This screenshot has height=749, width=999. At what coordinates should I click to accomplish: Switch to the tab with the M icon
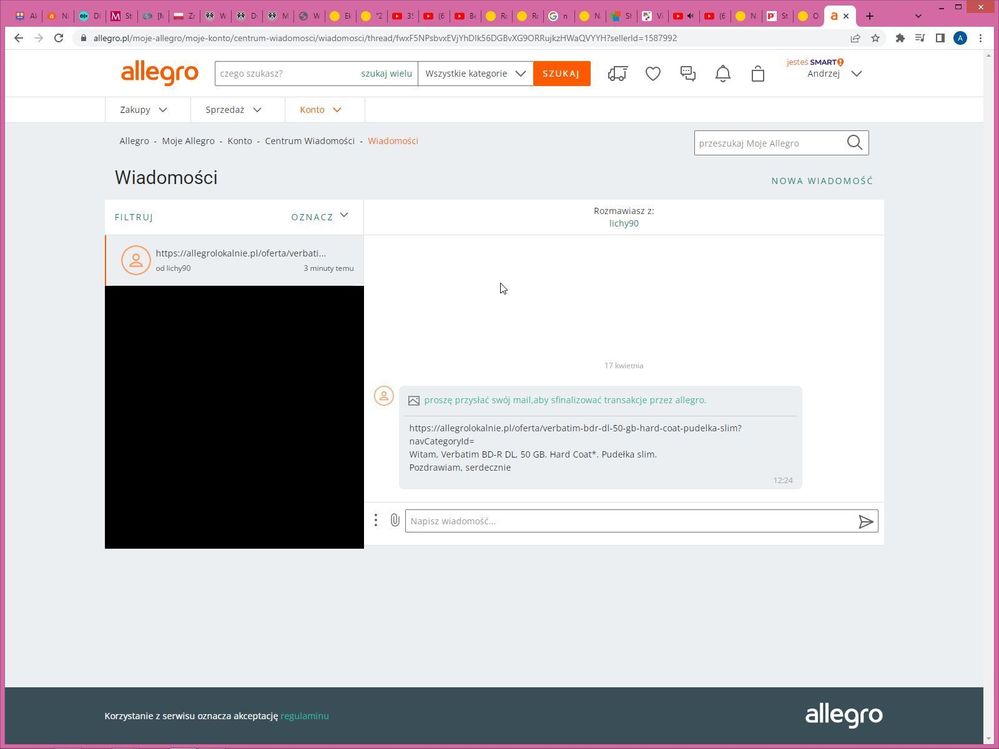120,16
